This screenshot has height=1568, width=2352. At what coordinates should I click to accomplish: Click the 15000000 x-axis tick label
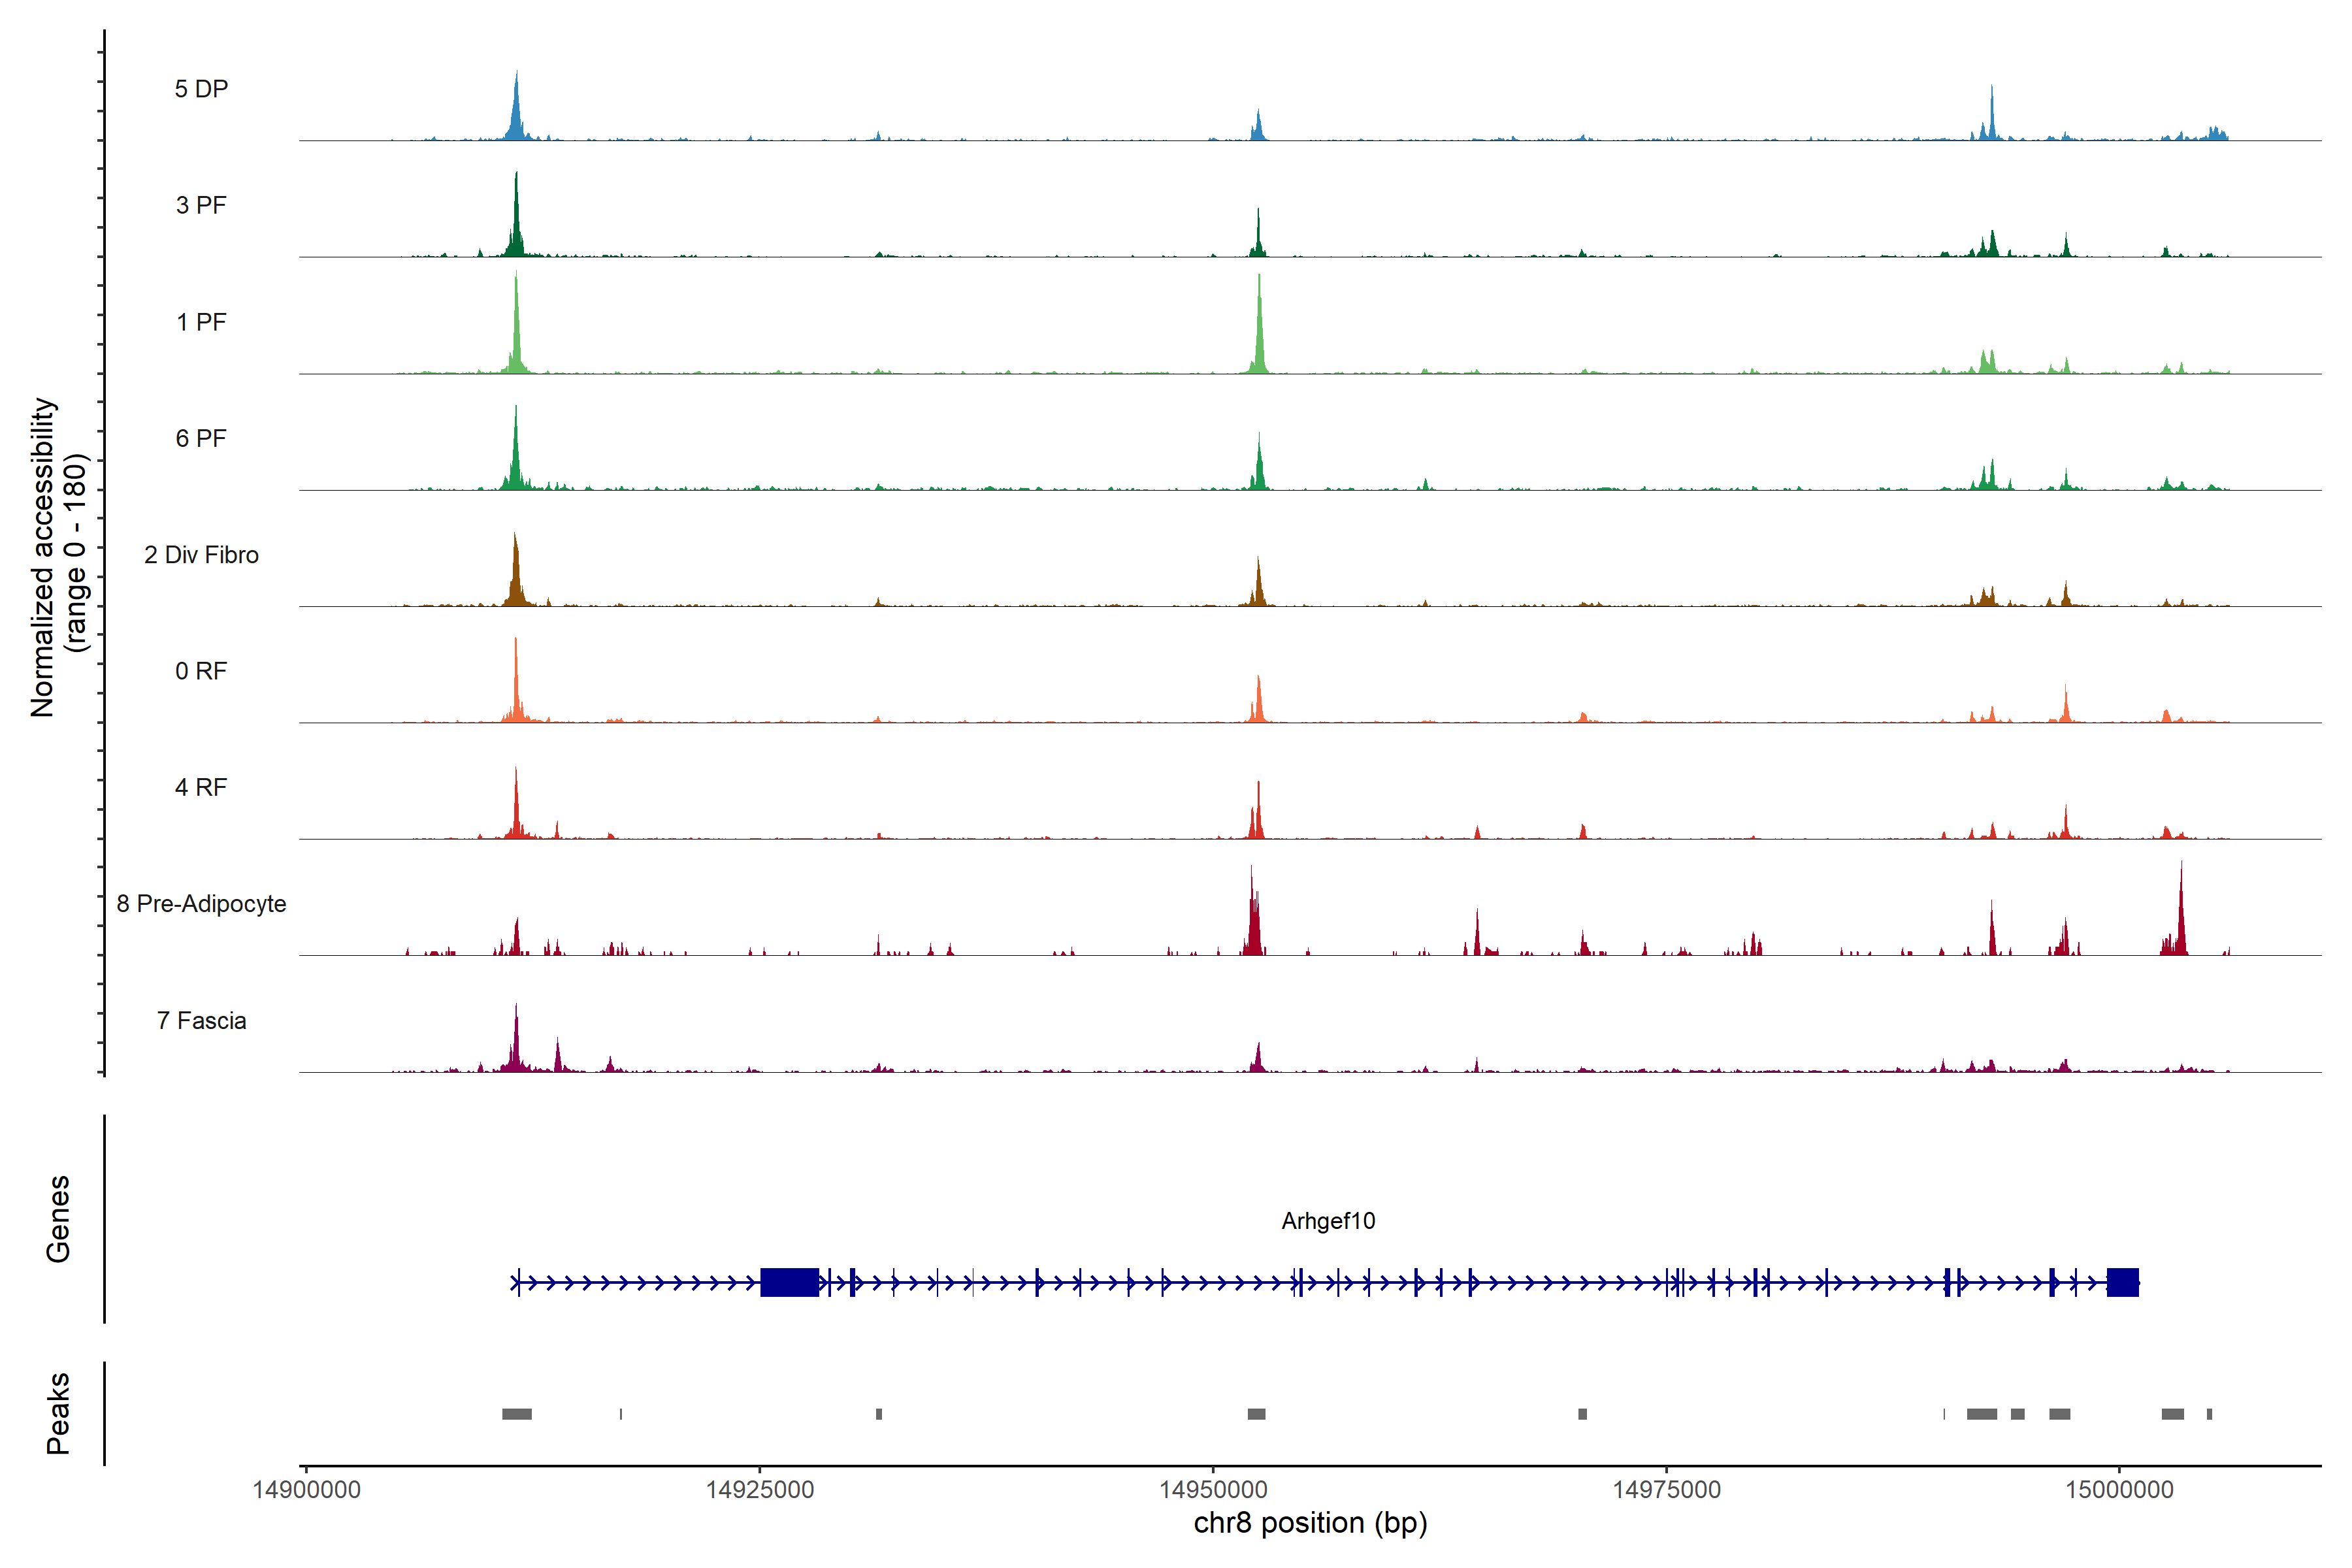click(x=2119, y=1490)
